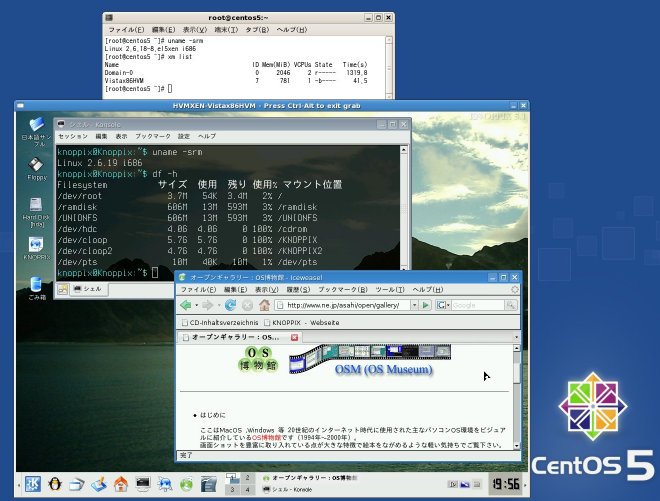Click the Iceweasel forward arrow
The image size is (660, 501).
click(208, 305)
